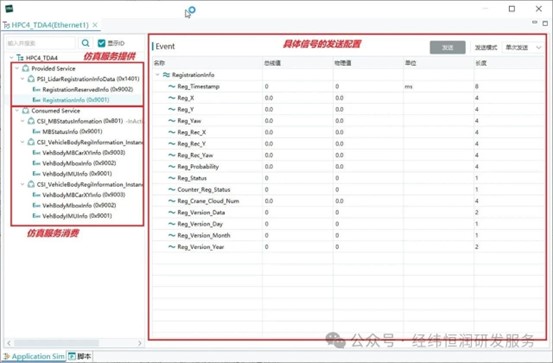Click the scroll right arrow in tree panel
Image resolution: width=553 pixels, height=363 pixels.
(140, 343)
